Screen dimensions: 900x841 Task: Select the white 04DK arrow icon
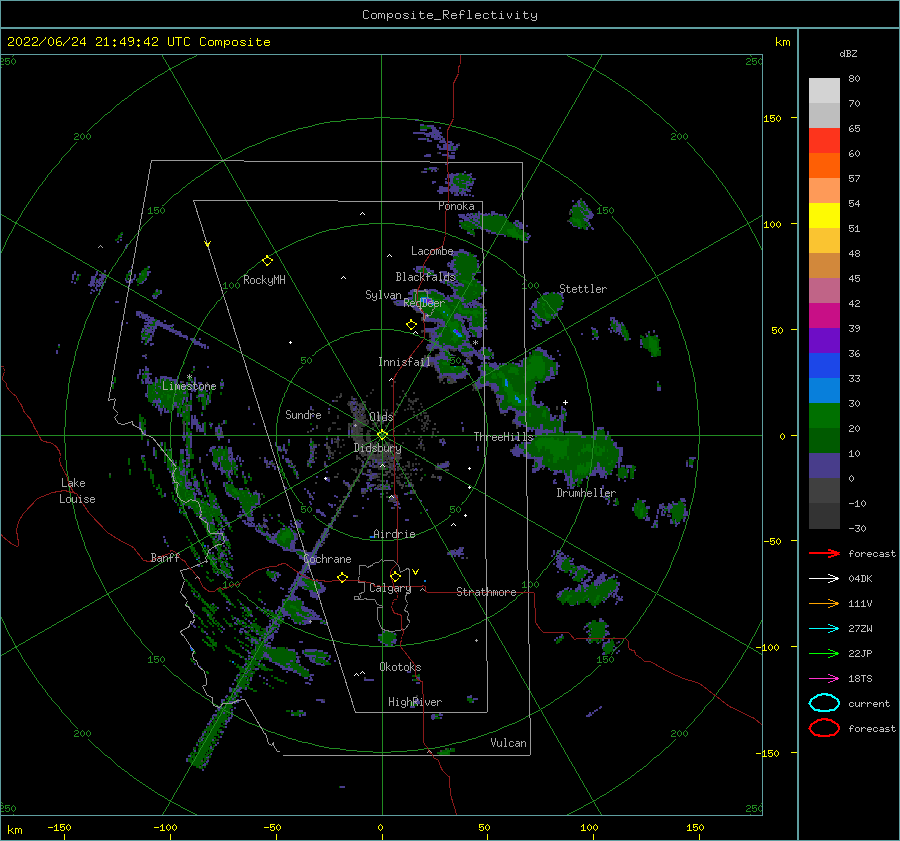click(824, 579)
